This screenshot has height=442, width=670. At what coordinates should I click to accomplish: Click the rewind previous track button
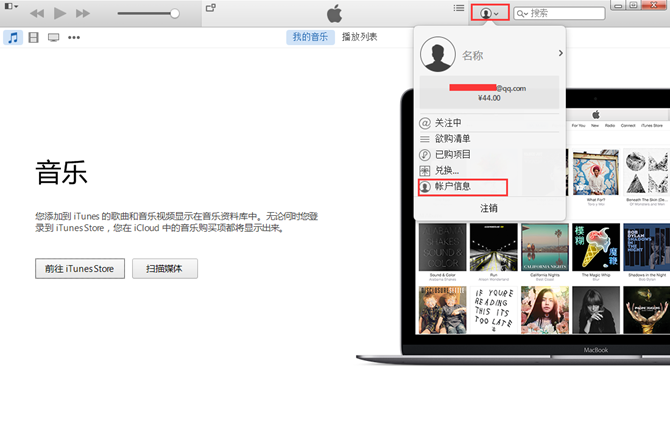(37, 14)
